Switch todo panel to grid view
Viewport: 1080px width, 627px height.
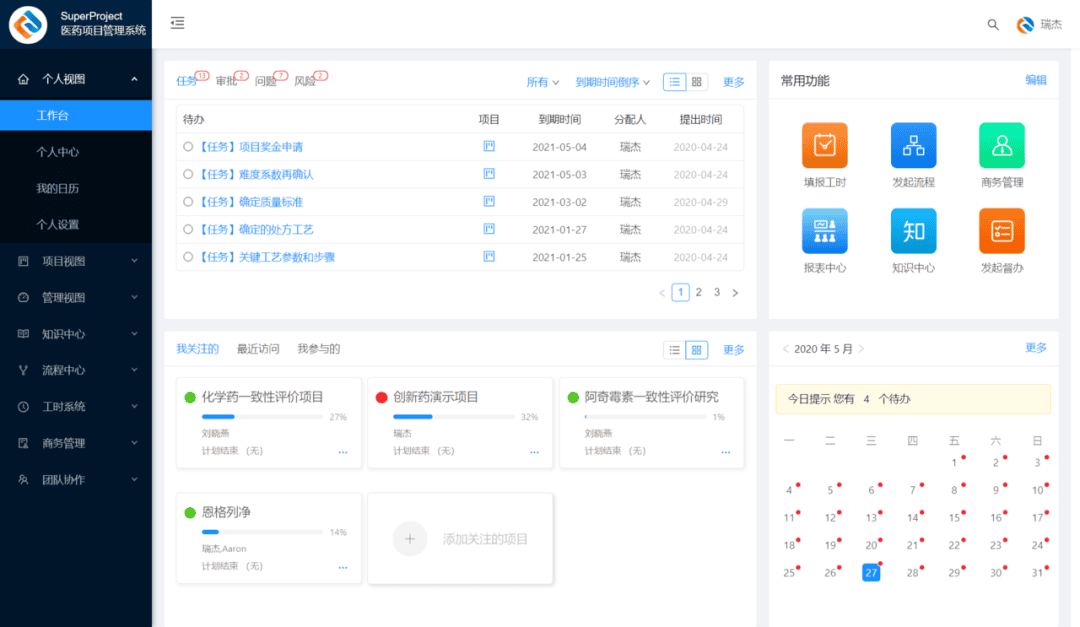(x=696, y=82)
